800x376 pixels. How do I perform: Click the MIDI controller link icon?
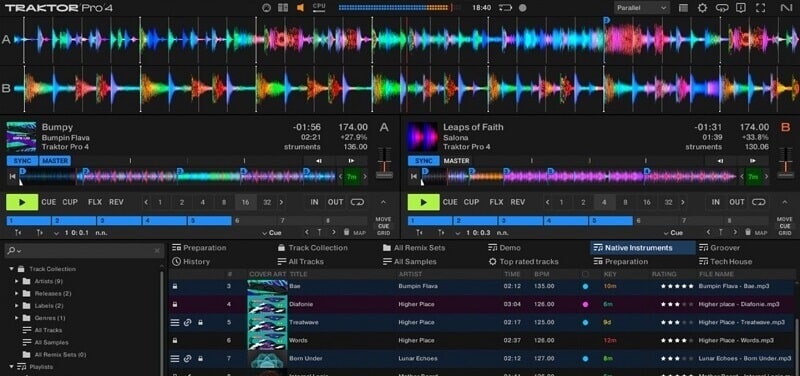[721, 8]
